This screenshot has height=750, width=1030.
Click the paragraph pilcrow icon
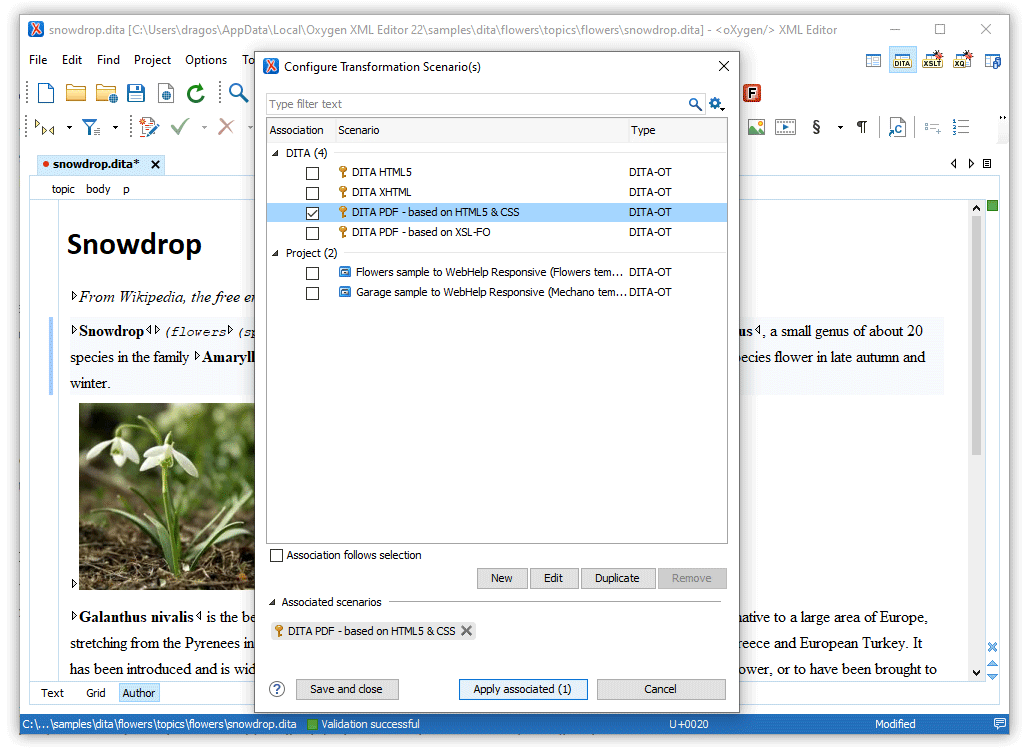[x=862, y=127]
